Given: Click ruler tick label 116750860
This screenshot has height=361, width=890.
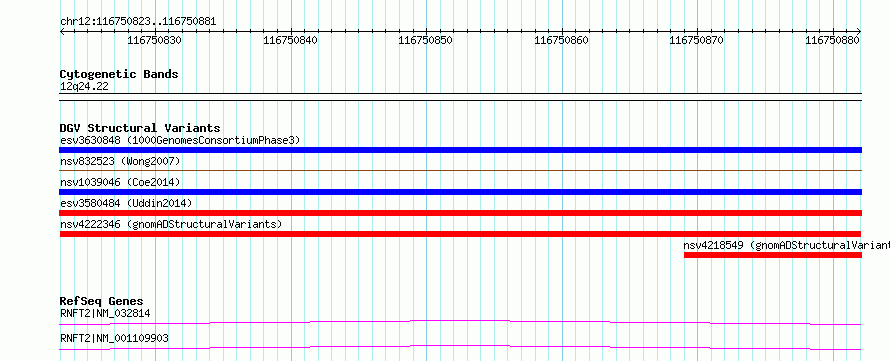Looking at the screenshot, I should (562, 40).
